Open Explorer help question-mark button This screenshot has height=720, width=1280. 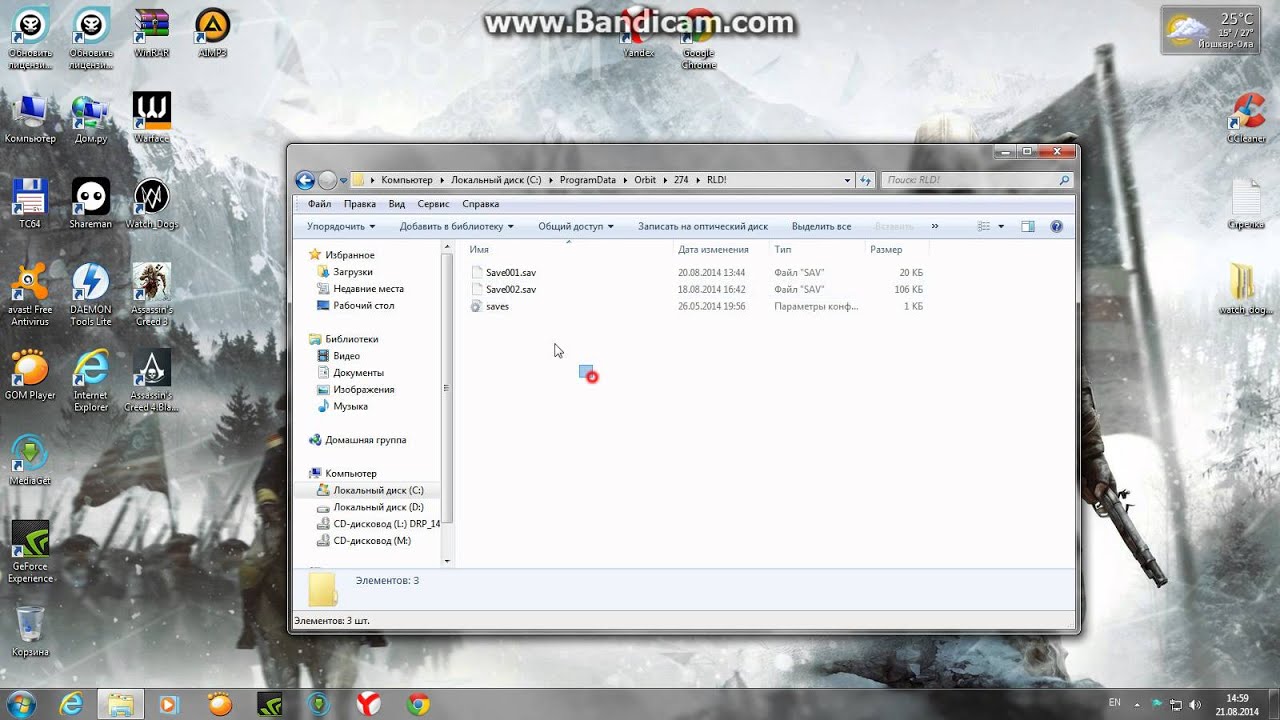(x=1056, y=227)
